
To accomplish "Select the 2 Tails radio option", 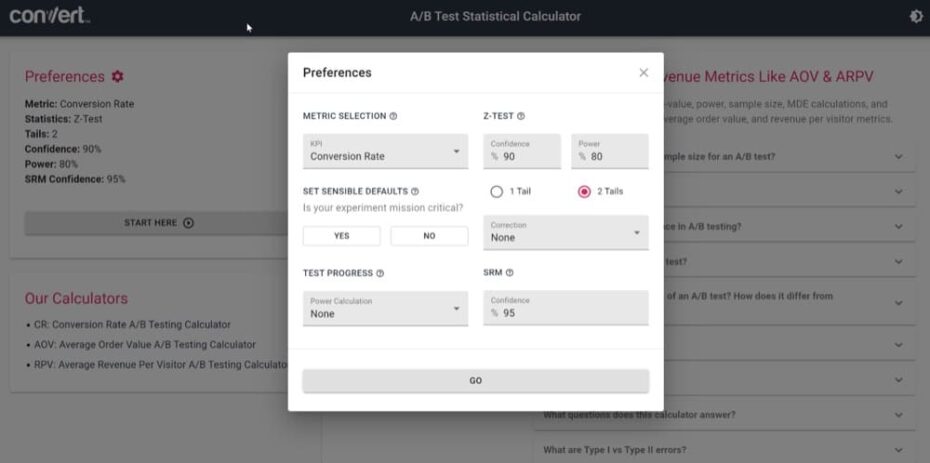I will click(x=584, y=192).
